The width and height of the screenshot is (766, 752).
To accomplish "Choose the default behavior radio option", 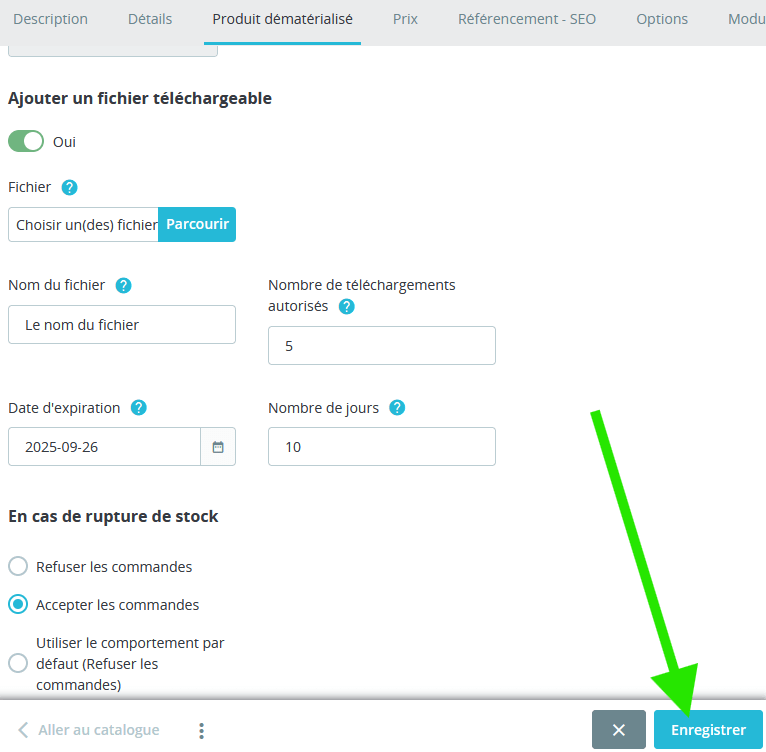I will (x=18, y=663).
